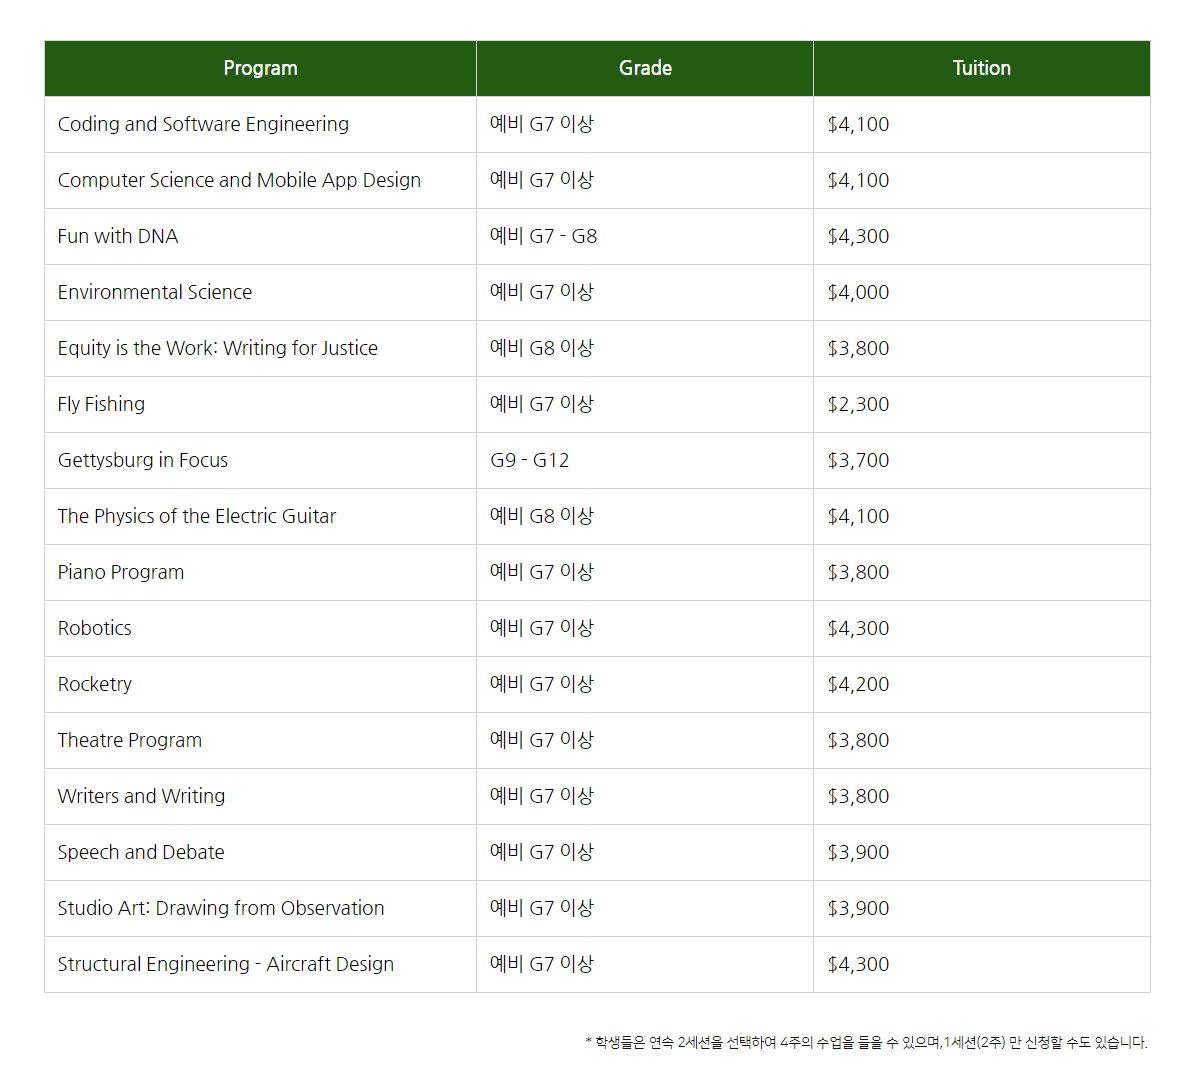Select the Speech and Debate program
The height and width of the screenshot is (1088, 1183).
click(x=141, y=852)
